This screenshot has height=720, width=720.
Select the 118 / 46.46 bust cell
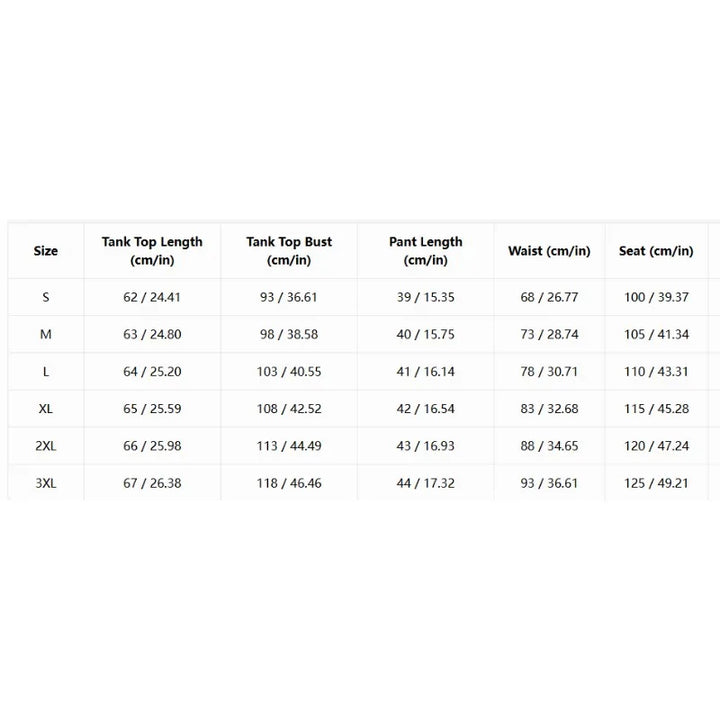(x=289, y=483)
